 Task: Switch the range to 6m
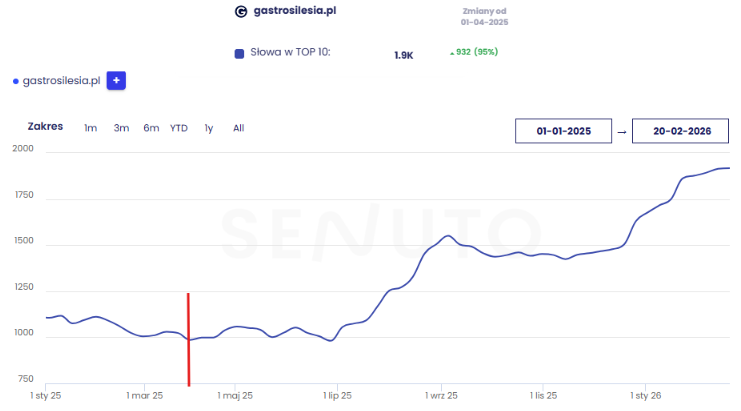pos(151,128)
